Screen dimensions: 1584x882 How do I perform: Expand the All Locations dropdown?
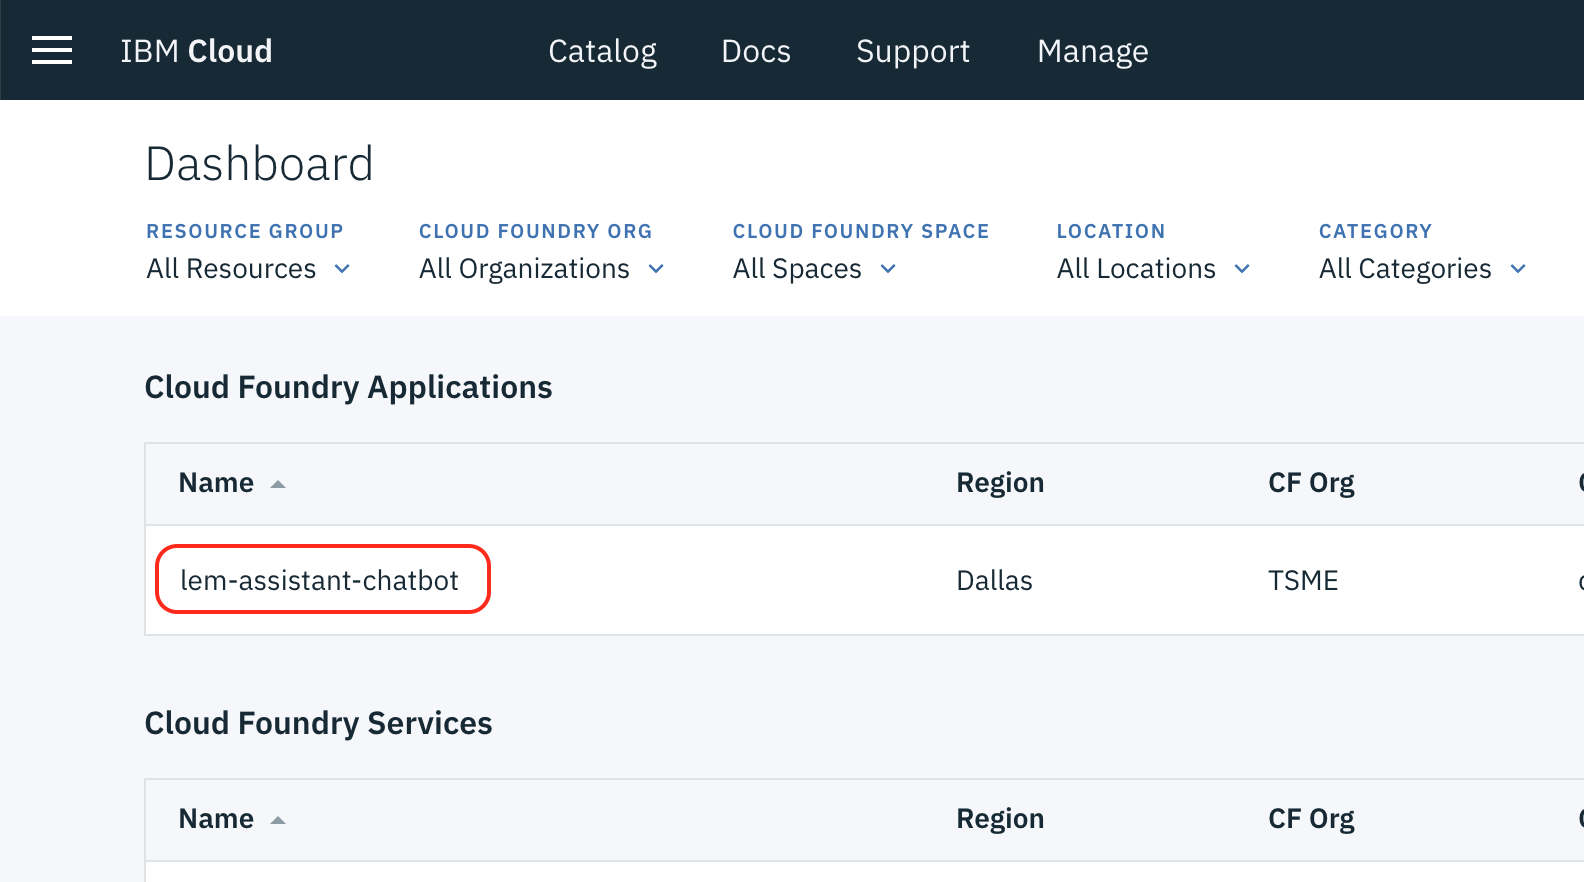coord(1153,269)
